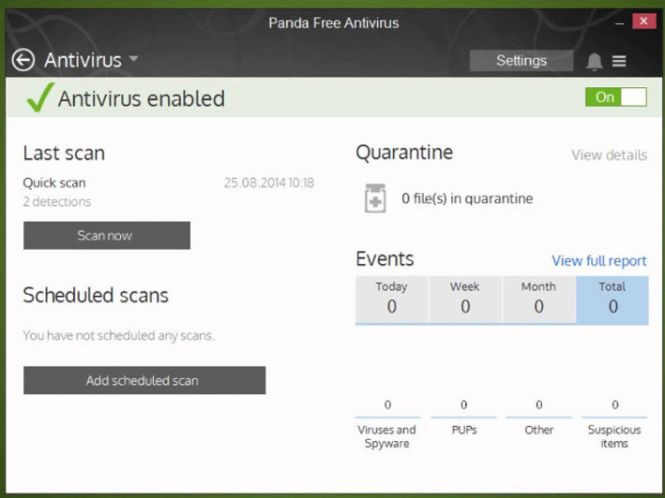665x498 pixels.
Task: Click the Other events count column
Action: (x=539, y=418)
